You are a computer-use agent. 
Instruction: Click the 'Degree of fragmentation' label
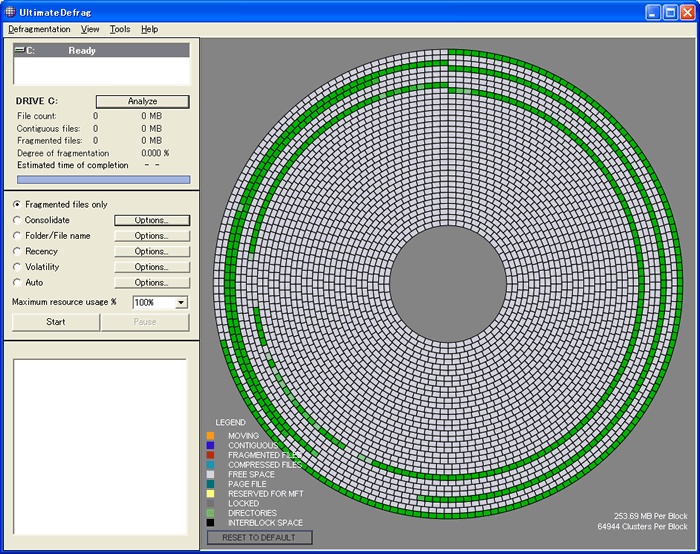coord(63,153)
